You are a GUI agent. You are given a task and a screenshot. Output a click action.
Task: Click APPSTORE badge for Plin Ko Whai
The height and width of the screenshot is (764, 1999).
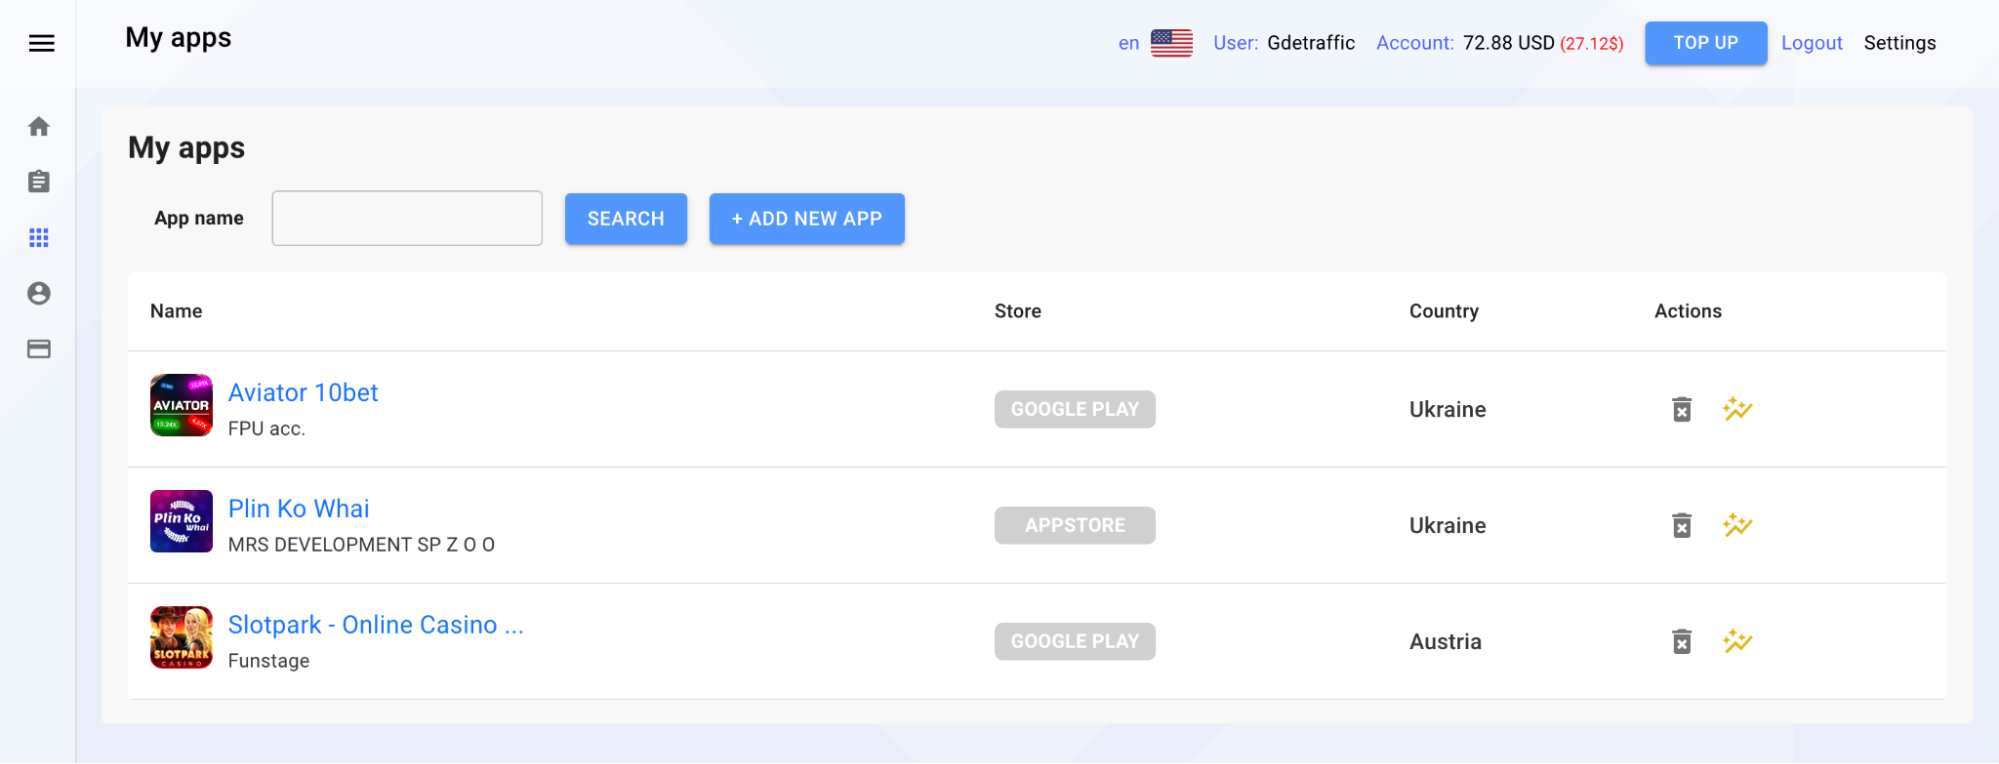1075,525
